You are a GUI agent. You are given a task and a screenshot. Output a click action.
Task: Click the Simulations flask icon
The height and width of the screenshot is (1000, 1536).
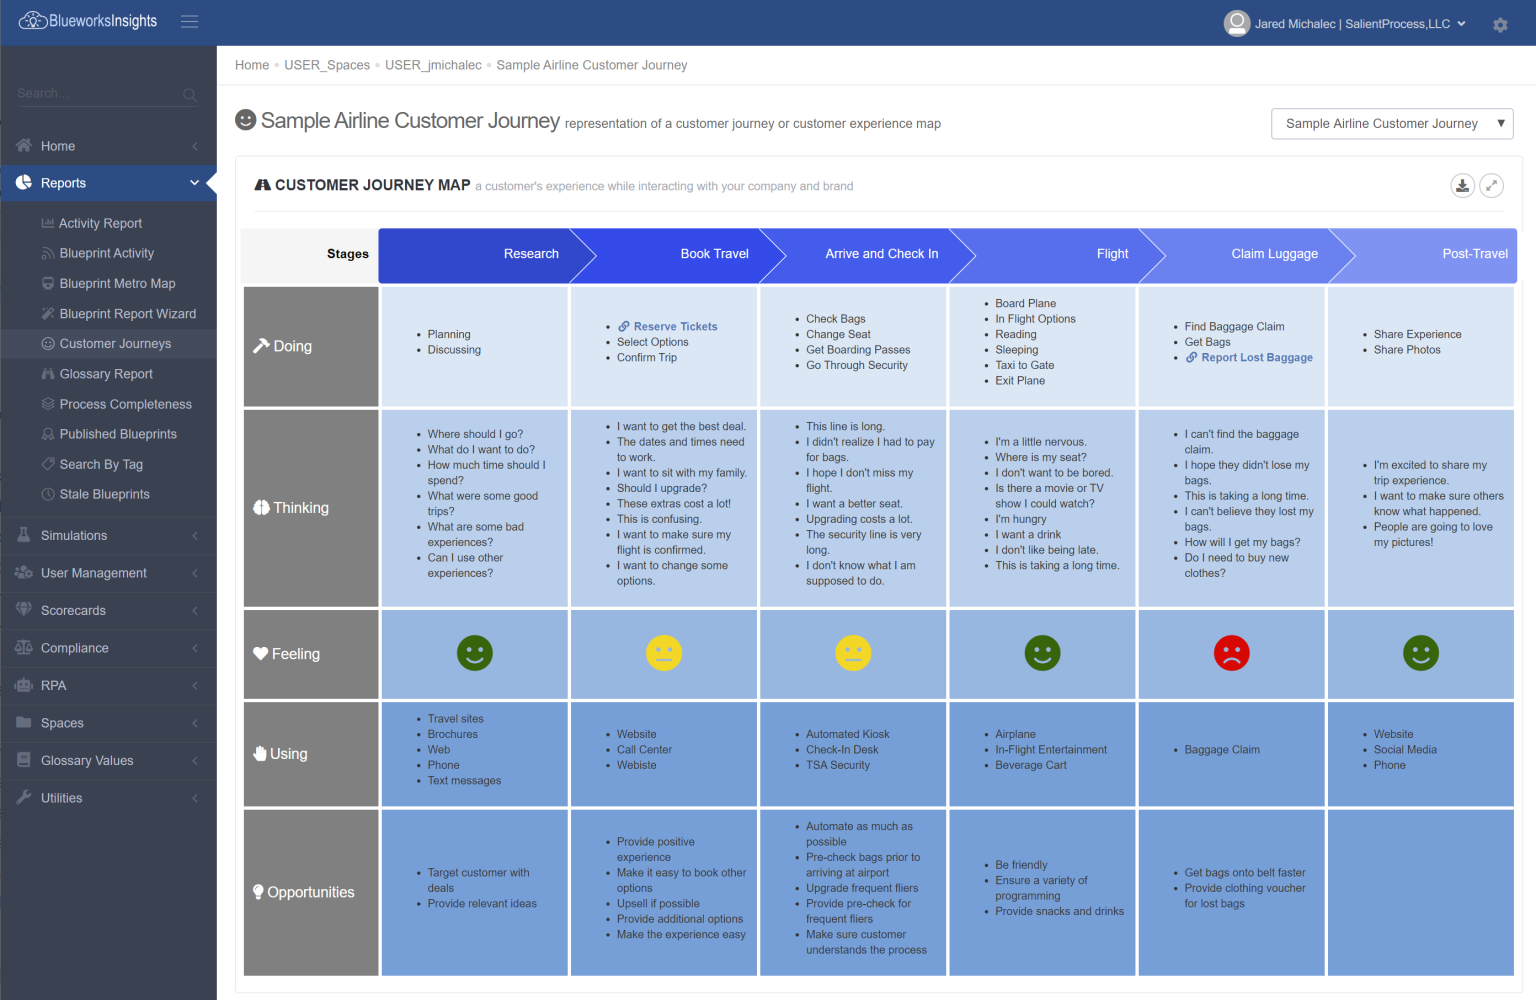(x=22, y=535)
